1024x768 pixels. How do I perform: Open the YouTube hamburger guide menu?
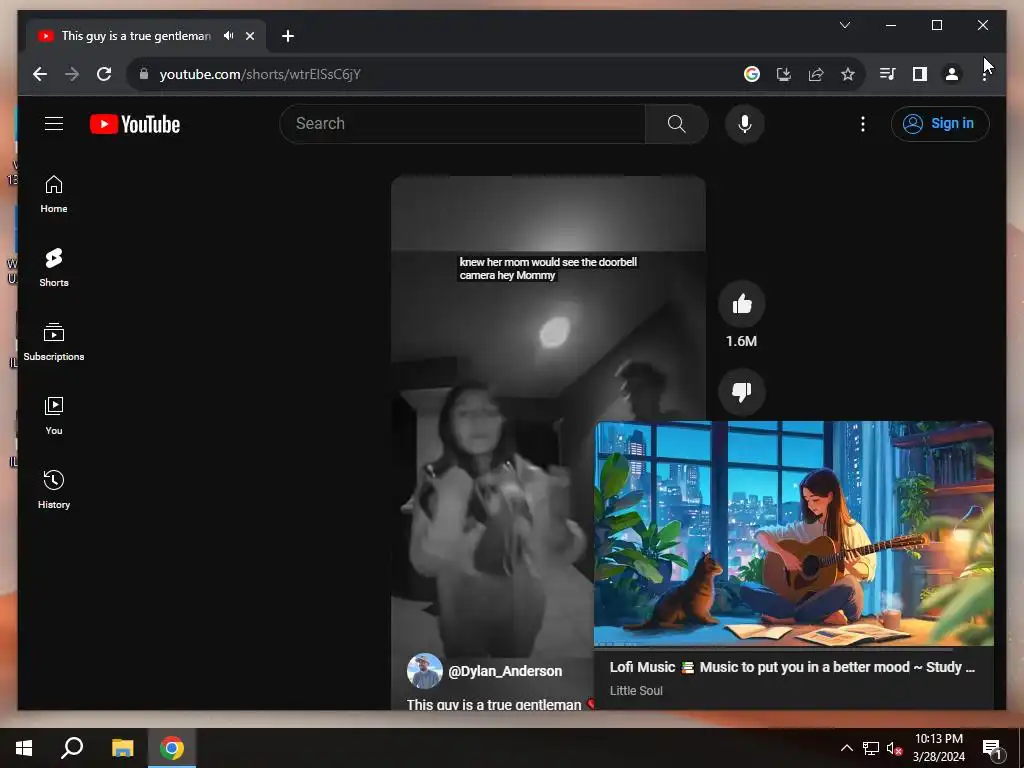coord(54,123)
